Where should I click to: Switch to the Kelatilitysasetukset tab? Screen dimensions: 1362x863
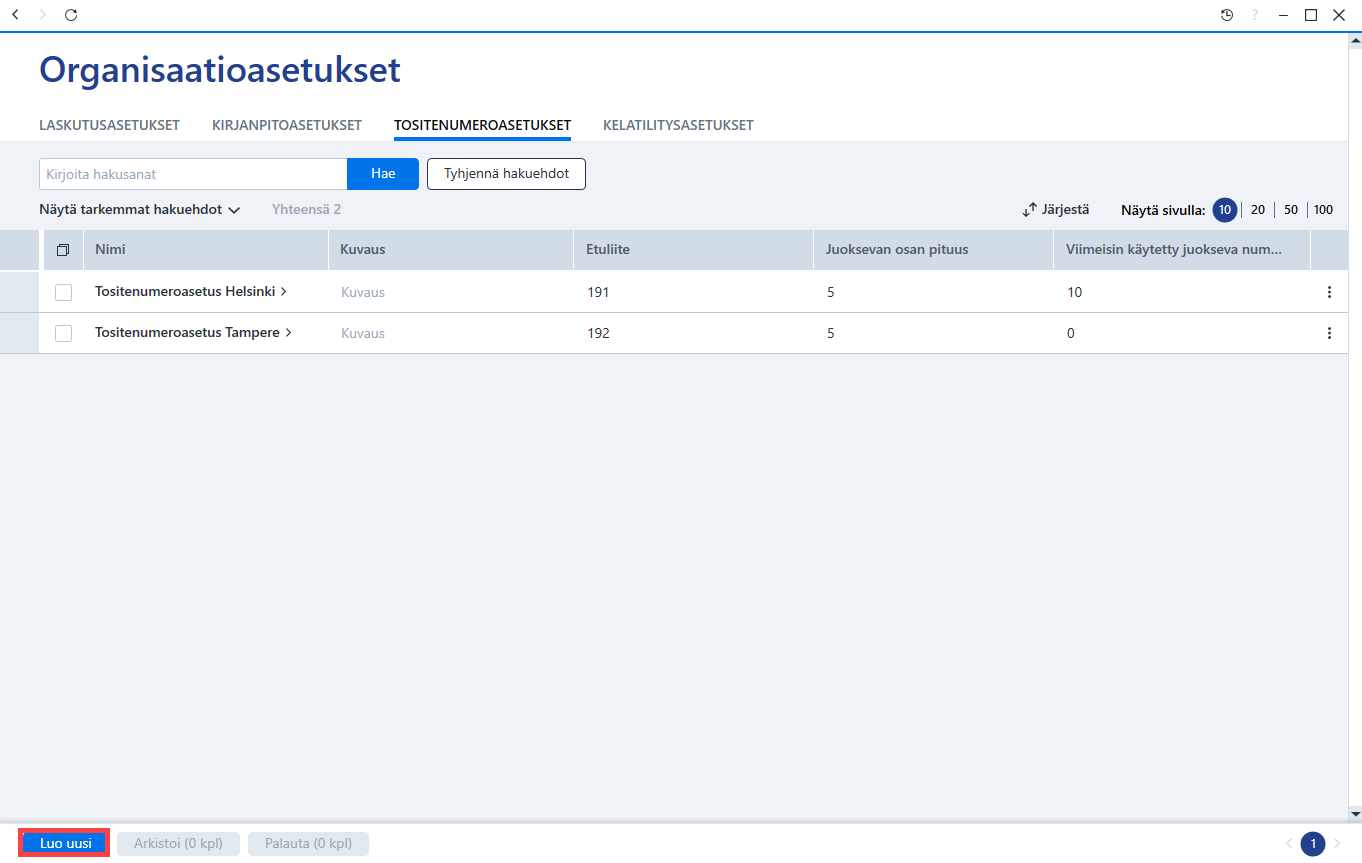click(678, 125)
